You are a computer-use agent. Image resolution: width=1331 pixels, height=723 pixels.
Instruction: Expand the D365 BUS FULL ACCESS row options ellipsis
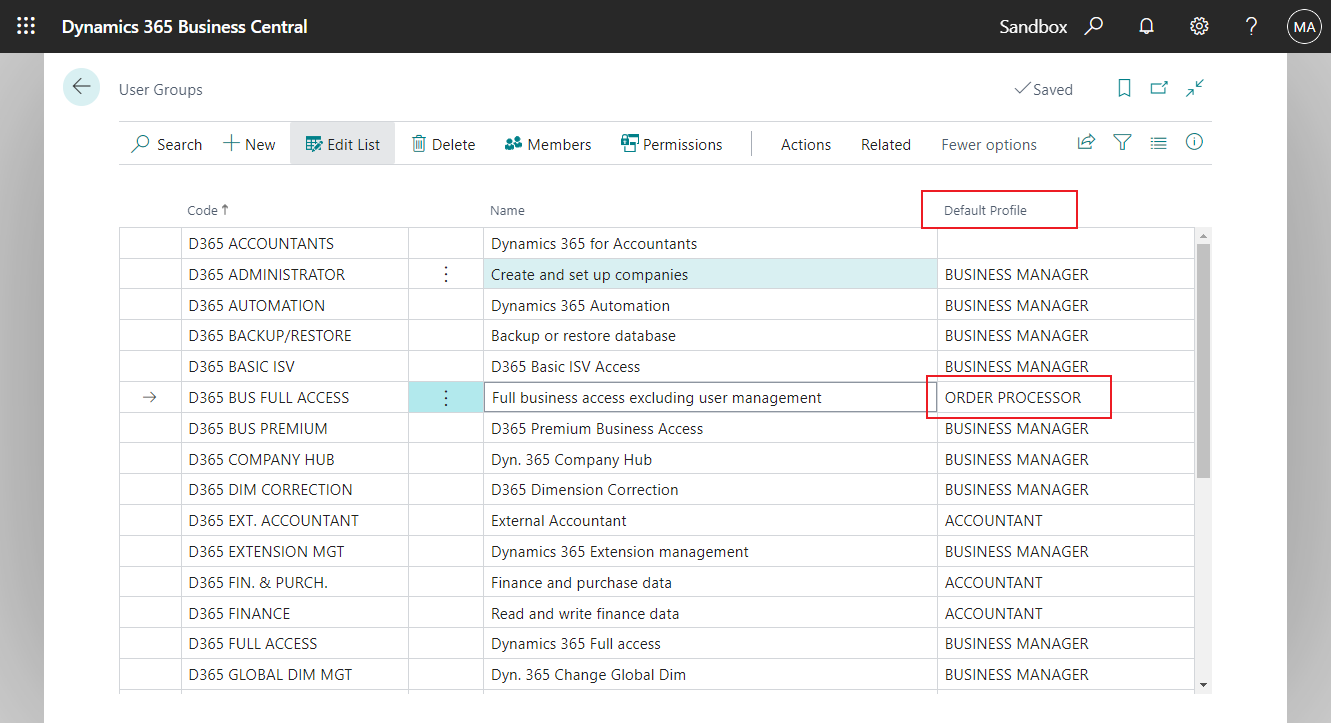445,397
